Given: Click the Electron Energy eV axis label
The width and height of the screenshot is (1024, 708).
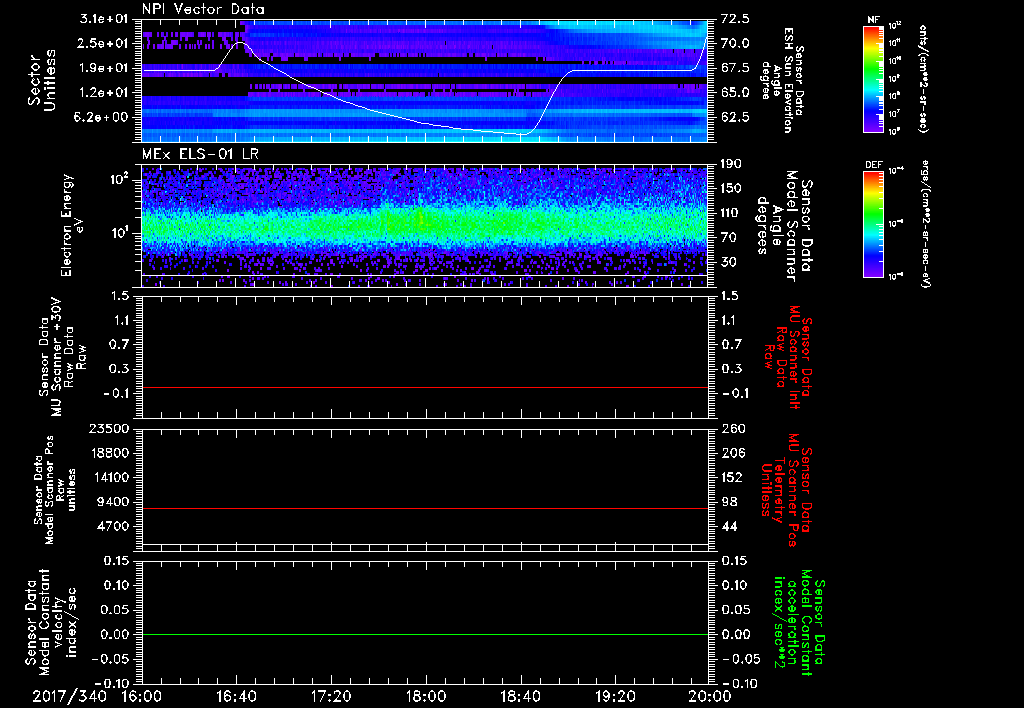Looking at the screenshot, I should [73, 225].
